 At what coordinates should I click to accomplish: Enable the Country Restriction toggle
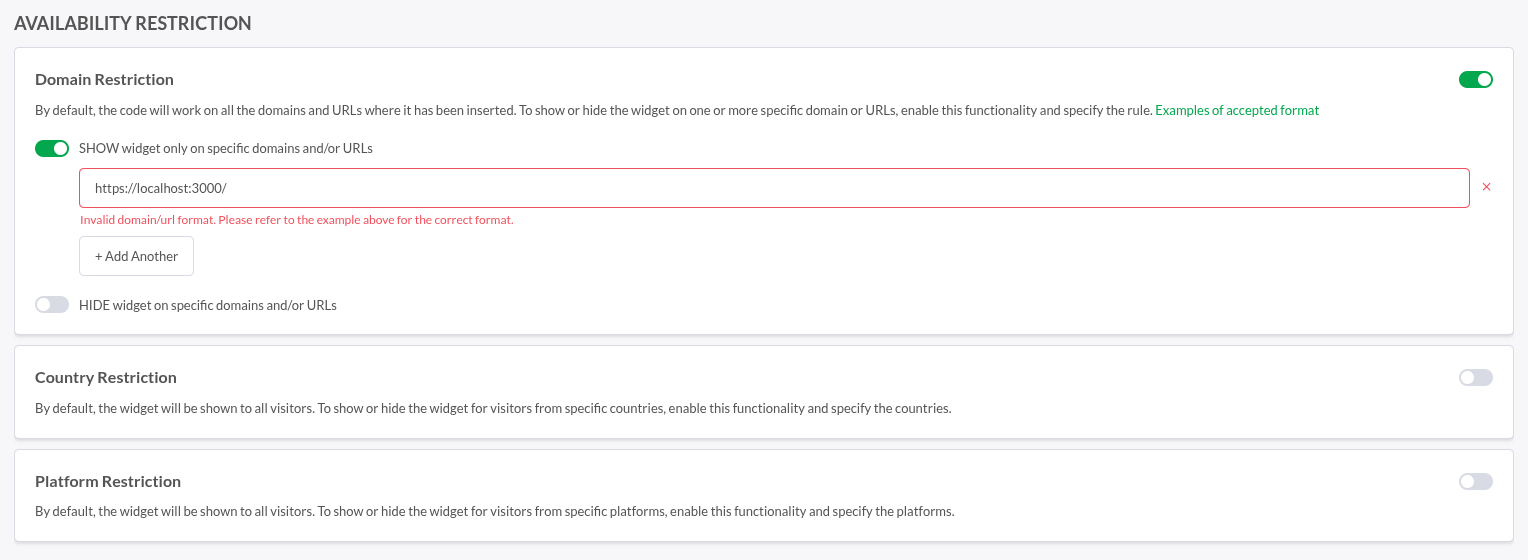coord(1476,377)
